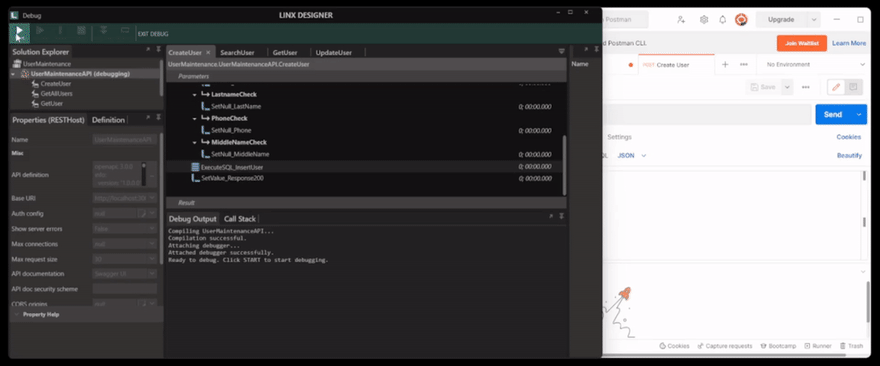The image size is (880, 366).
Task: Click Beautify in the Postman body editor
Action: tap(850, 155)
